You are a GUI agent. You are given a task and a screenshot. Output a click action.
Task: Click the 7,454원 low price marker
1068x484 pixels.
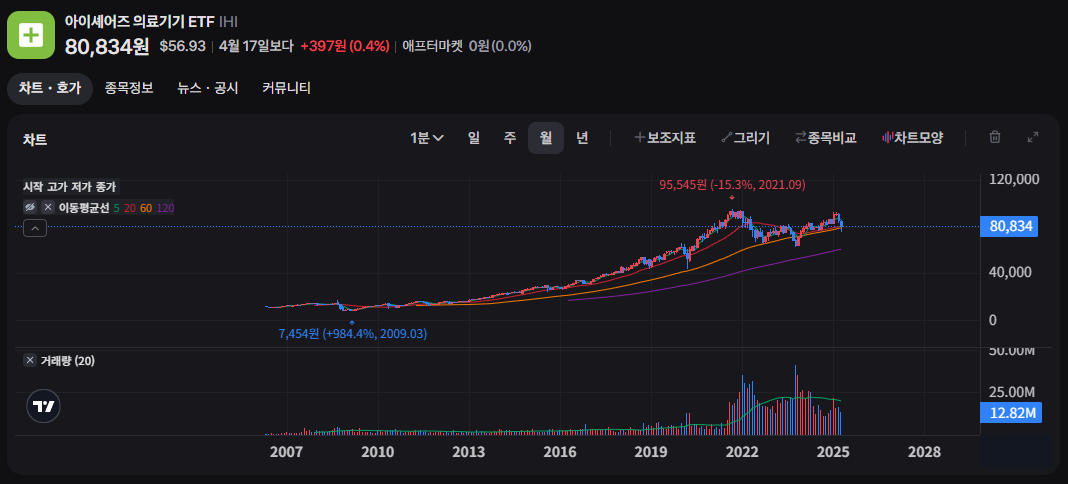point(353,334)
